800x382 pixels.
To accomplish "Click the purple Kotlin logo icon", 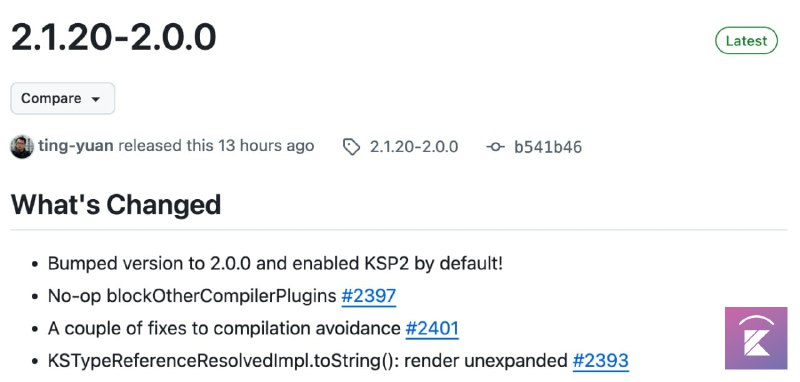I will click(756, 338).
